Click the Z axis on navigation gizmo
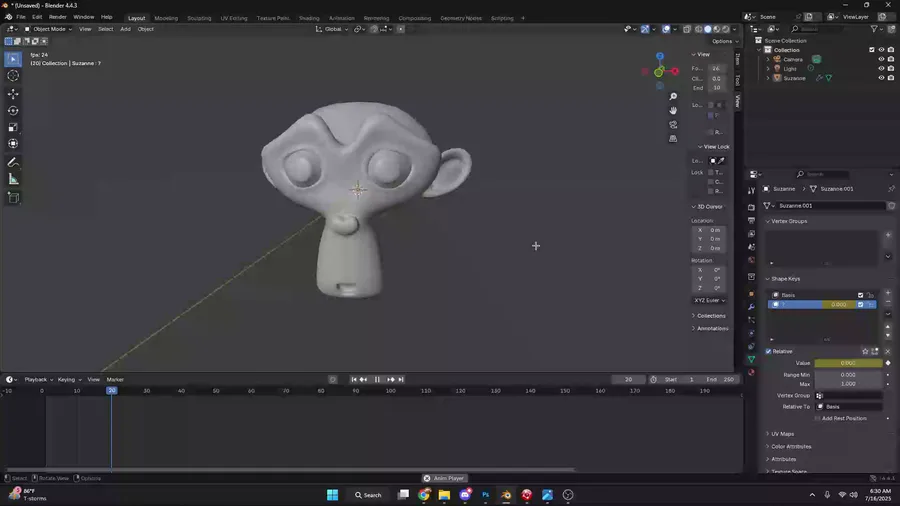This screenshot has width=900, height=506. tap(660, 56)
